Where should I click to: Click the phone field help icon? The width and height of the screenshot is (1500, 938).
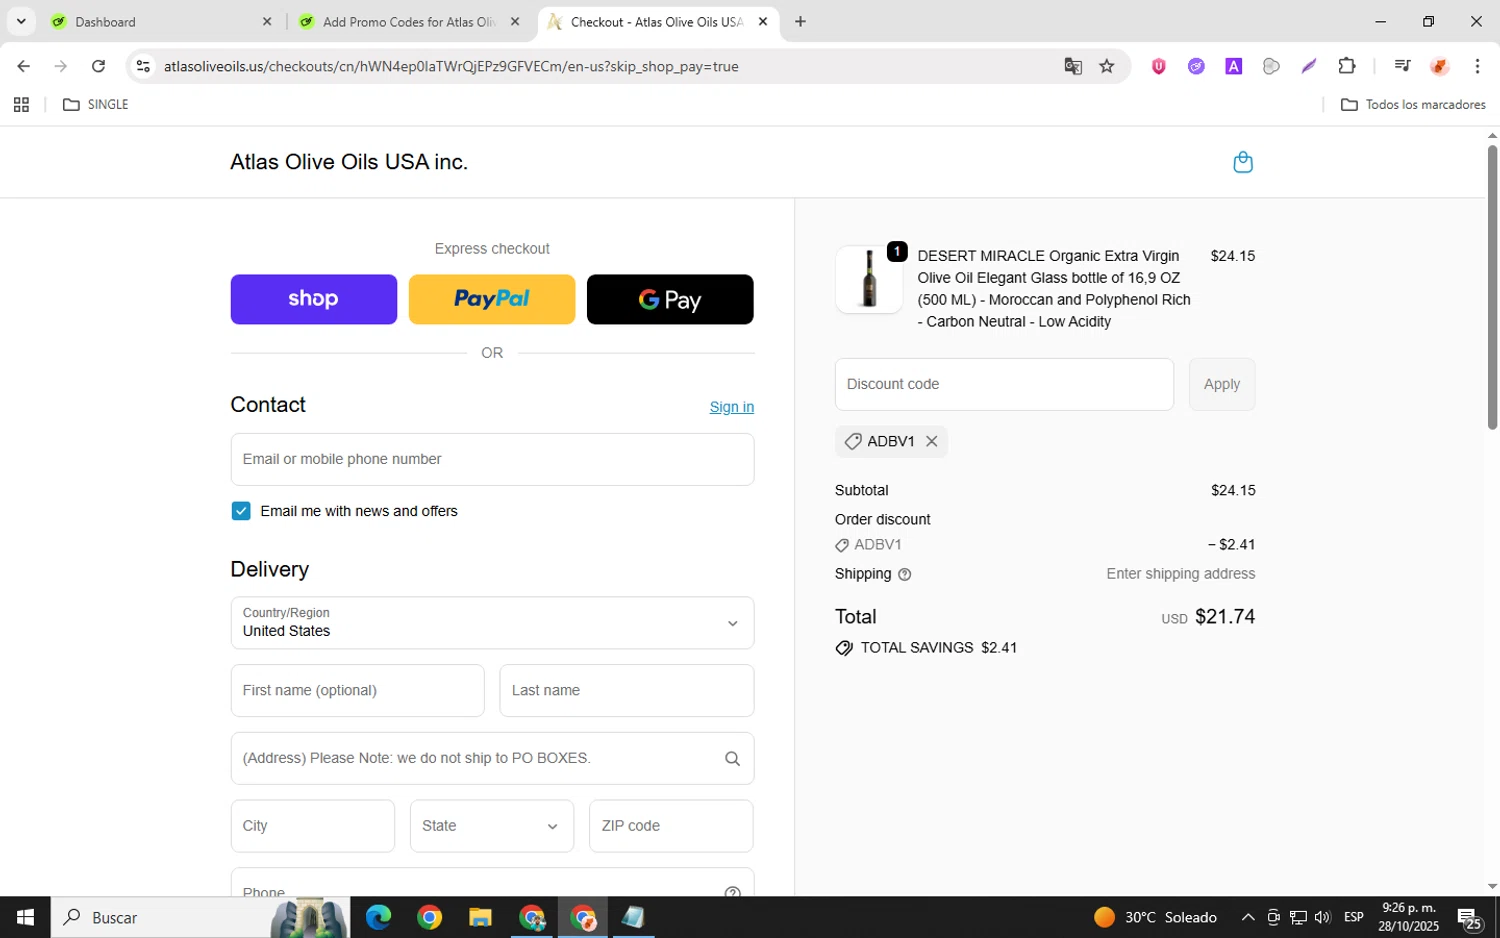click(x=732, y=891)
